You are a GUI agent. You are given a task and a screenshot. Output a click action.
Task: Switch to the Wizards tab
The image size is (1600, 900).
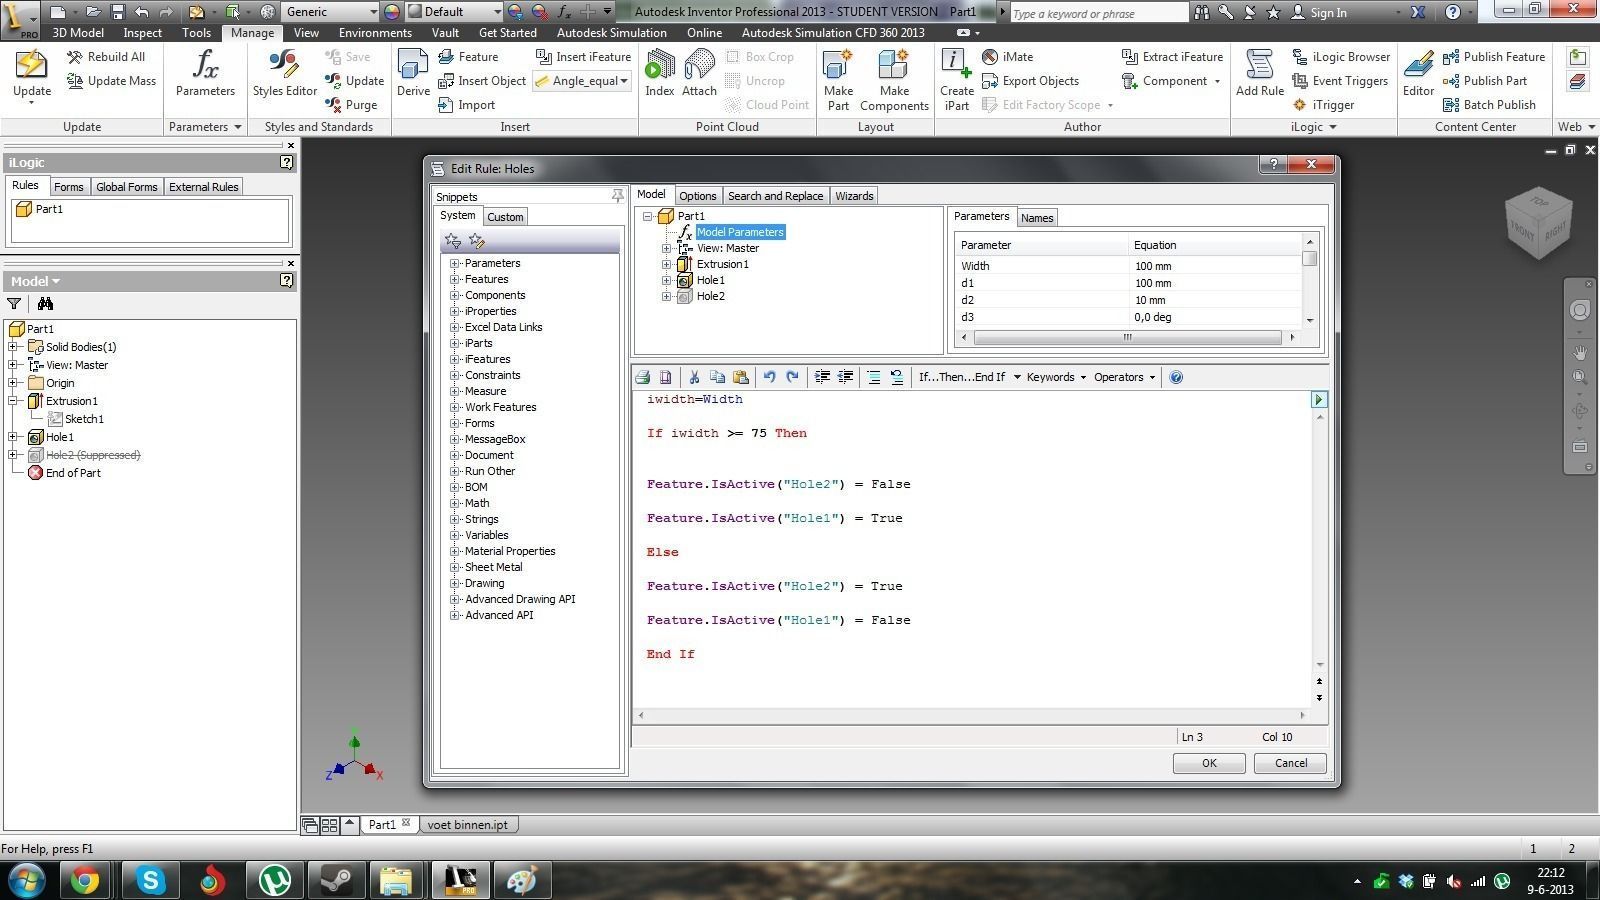tap(854, 196)
